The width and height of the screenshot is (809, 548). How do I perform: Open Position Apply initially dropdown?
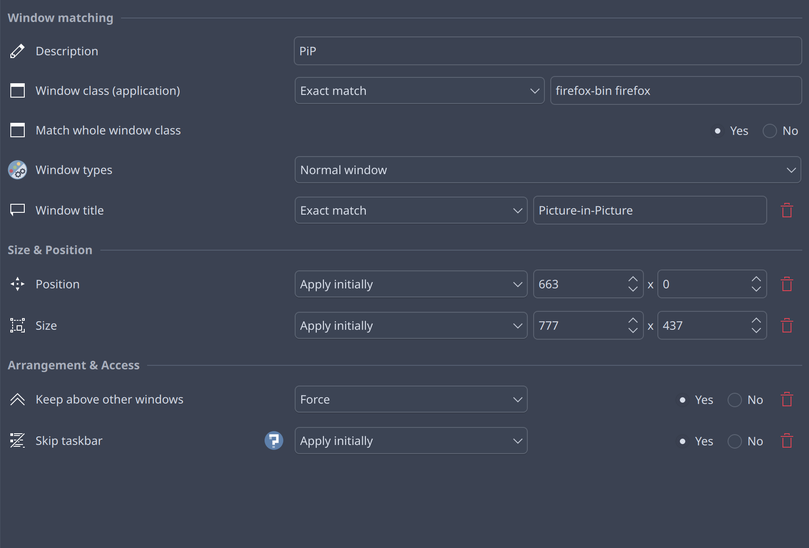coord(410,284)
